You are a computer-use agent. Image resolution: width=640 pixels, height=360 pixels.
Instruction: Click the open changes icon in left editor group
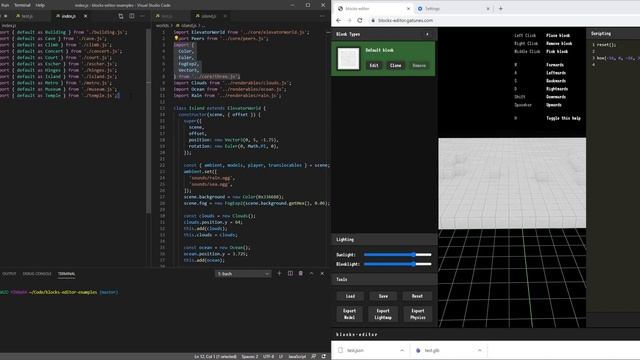point(120,16)
